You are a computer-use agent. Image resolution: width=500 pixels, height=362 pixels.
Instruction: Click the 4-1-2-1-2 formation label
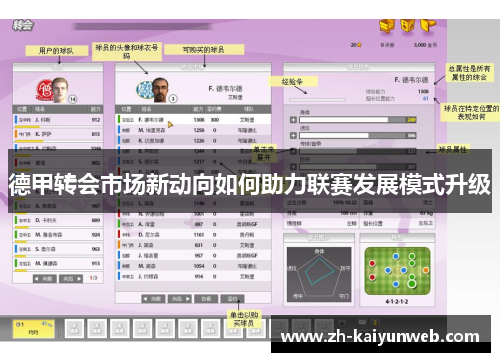tap(397, 302)
